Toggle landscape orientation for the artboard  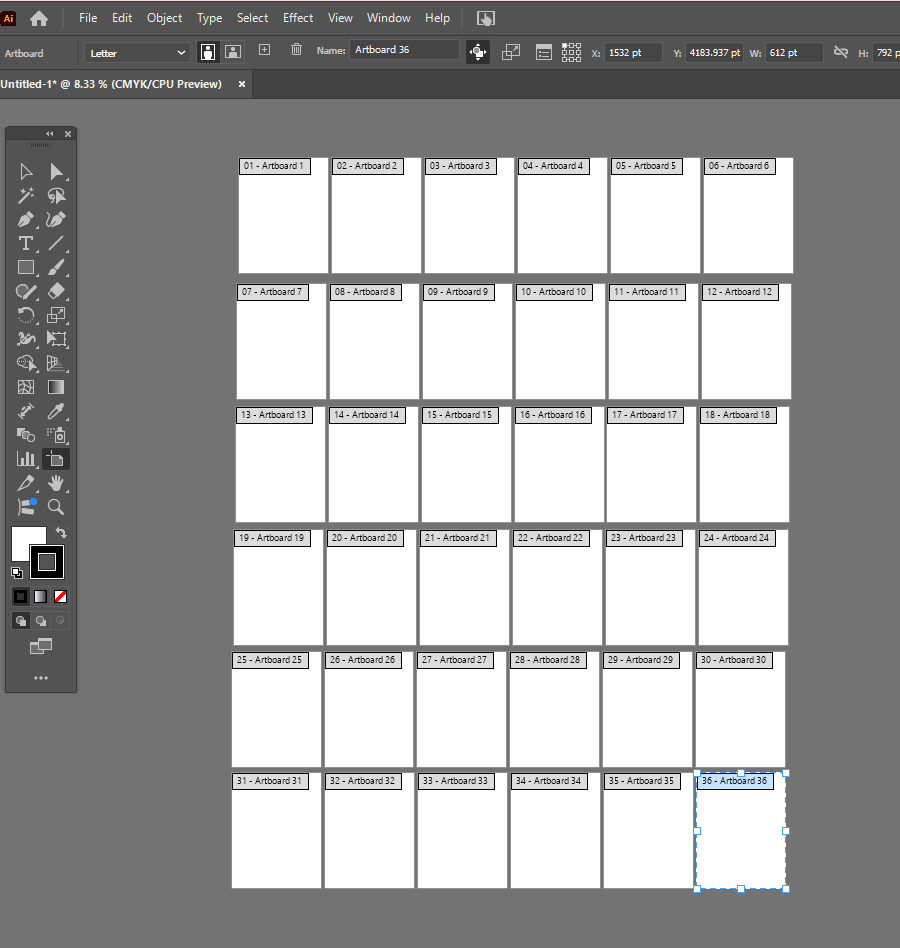pos(232,52)
